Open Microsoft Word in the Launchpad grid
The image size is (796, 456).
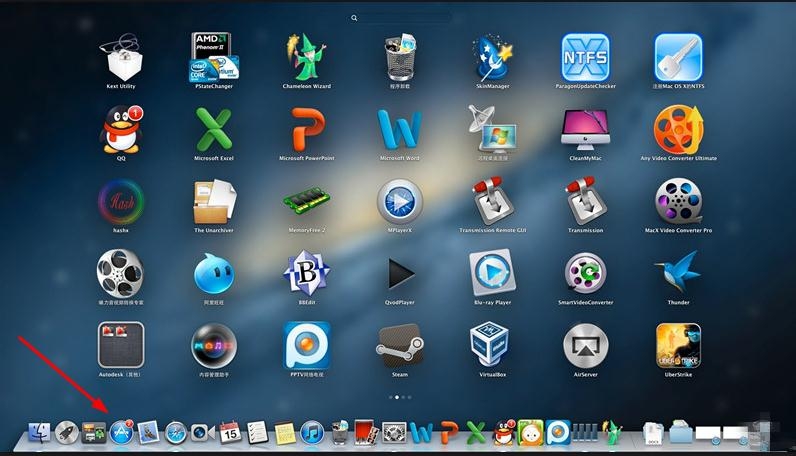pos(400,129)
